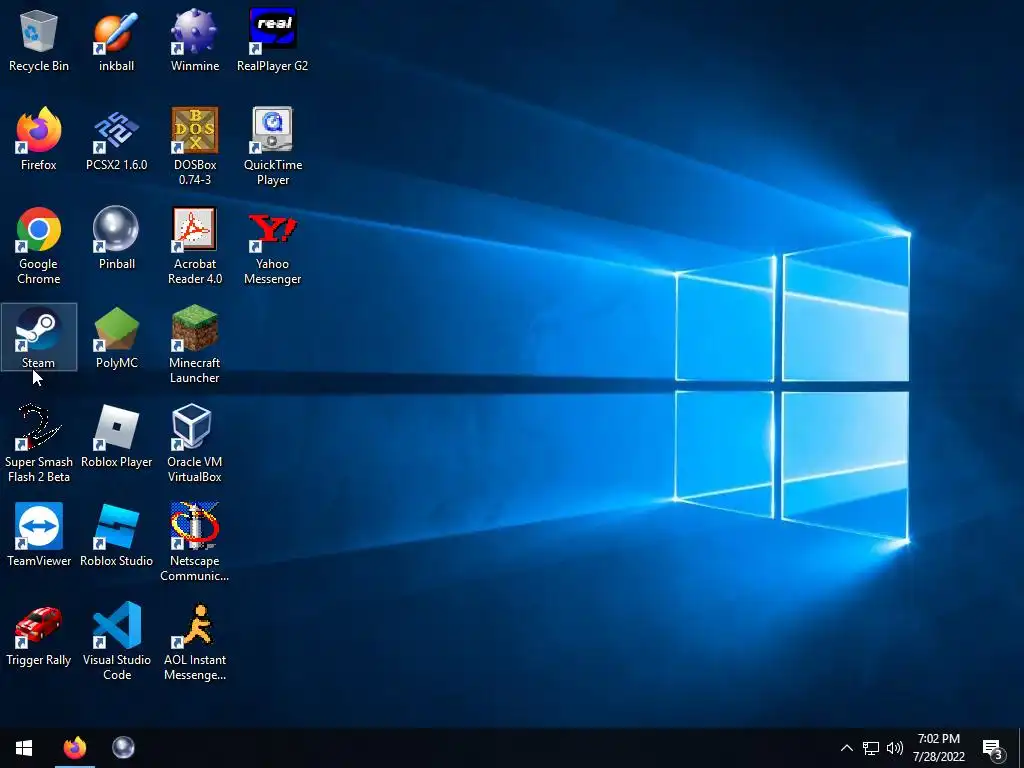Open the Windows Start menu
This screenshot has width=1024, height=768.
click(x=24, y=748)
